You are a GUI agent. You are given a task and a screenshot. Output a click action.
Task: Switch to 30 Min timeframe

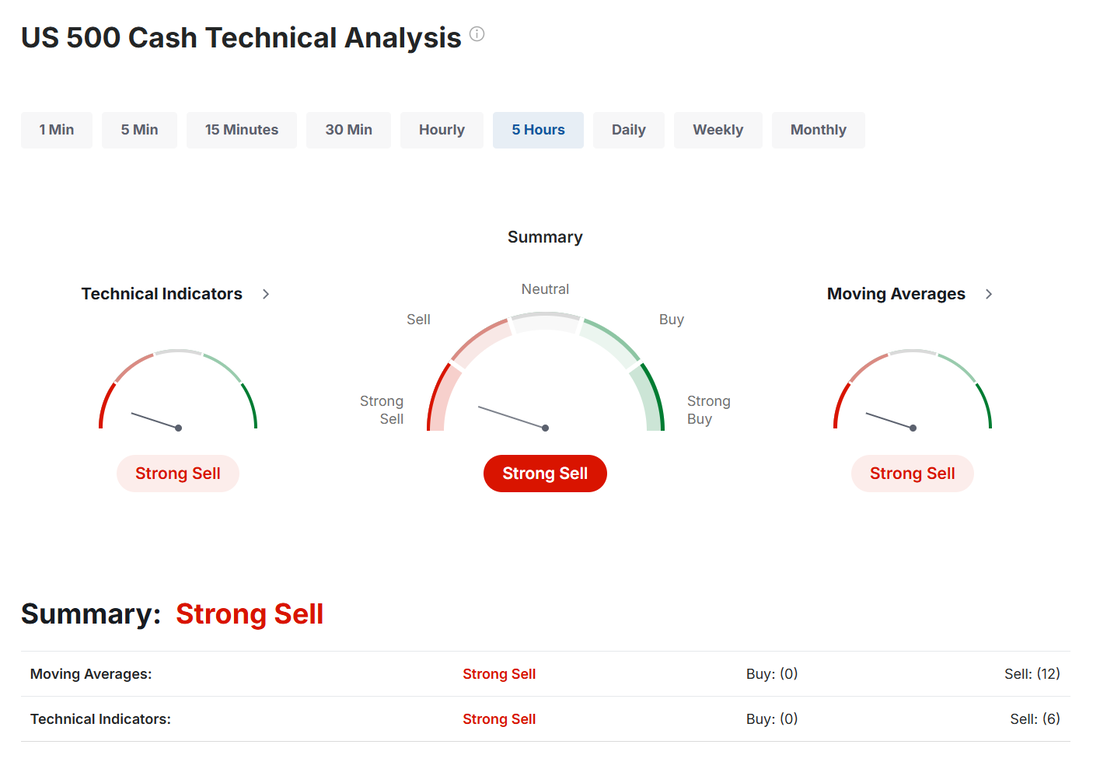[x=349, y=130]
